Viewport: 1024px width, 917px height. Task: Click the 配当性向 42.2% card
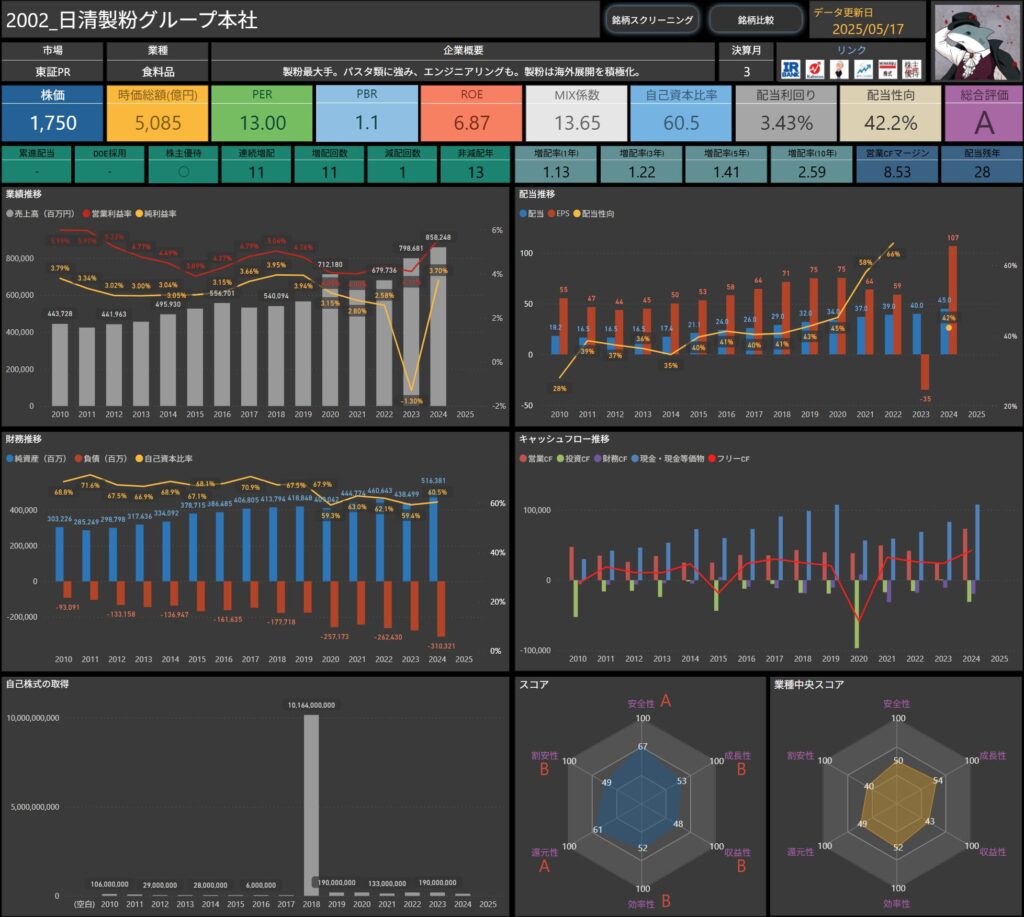(891, 113)
